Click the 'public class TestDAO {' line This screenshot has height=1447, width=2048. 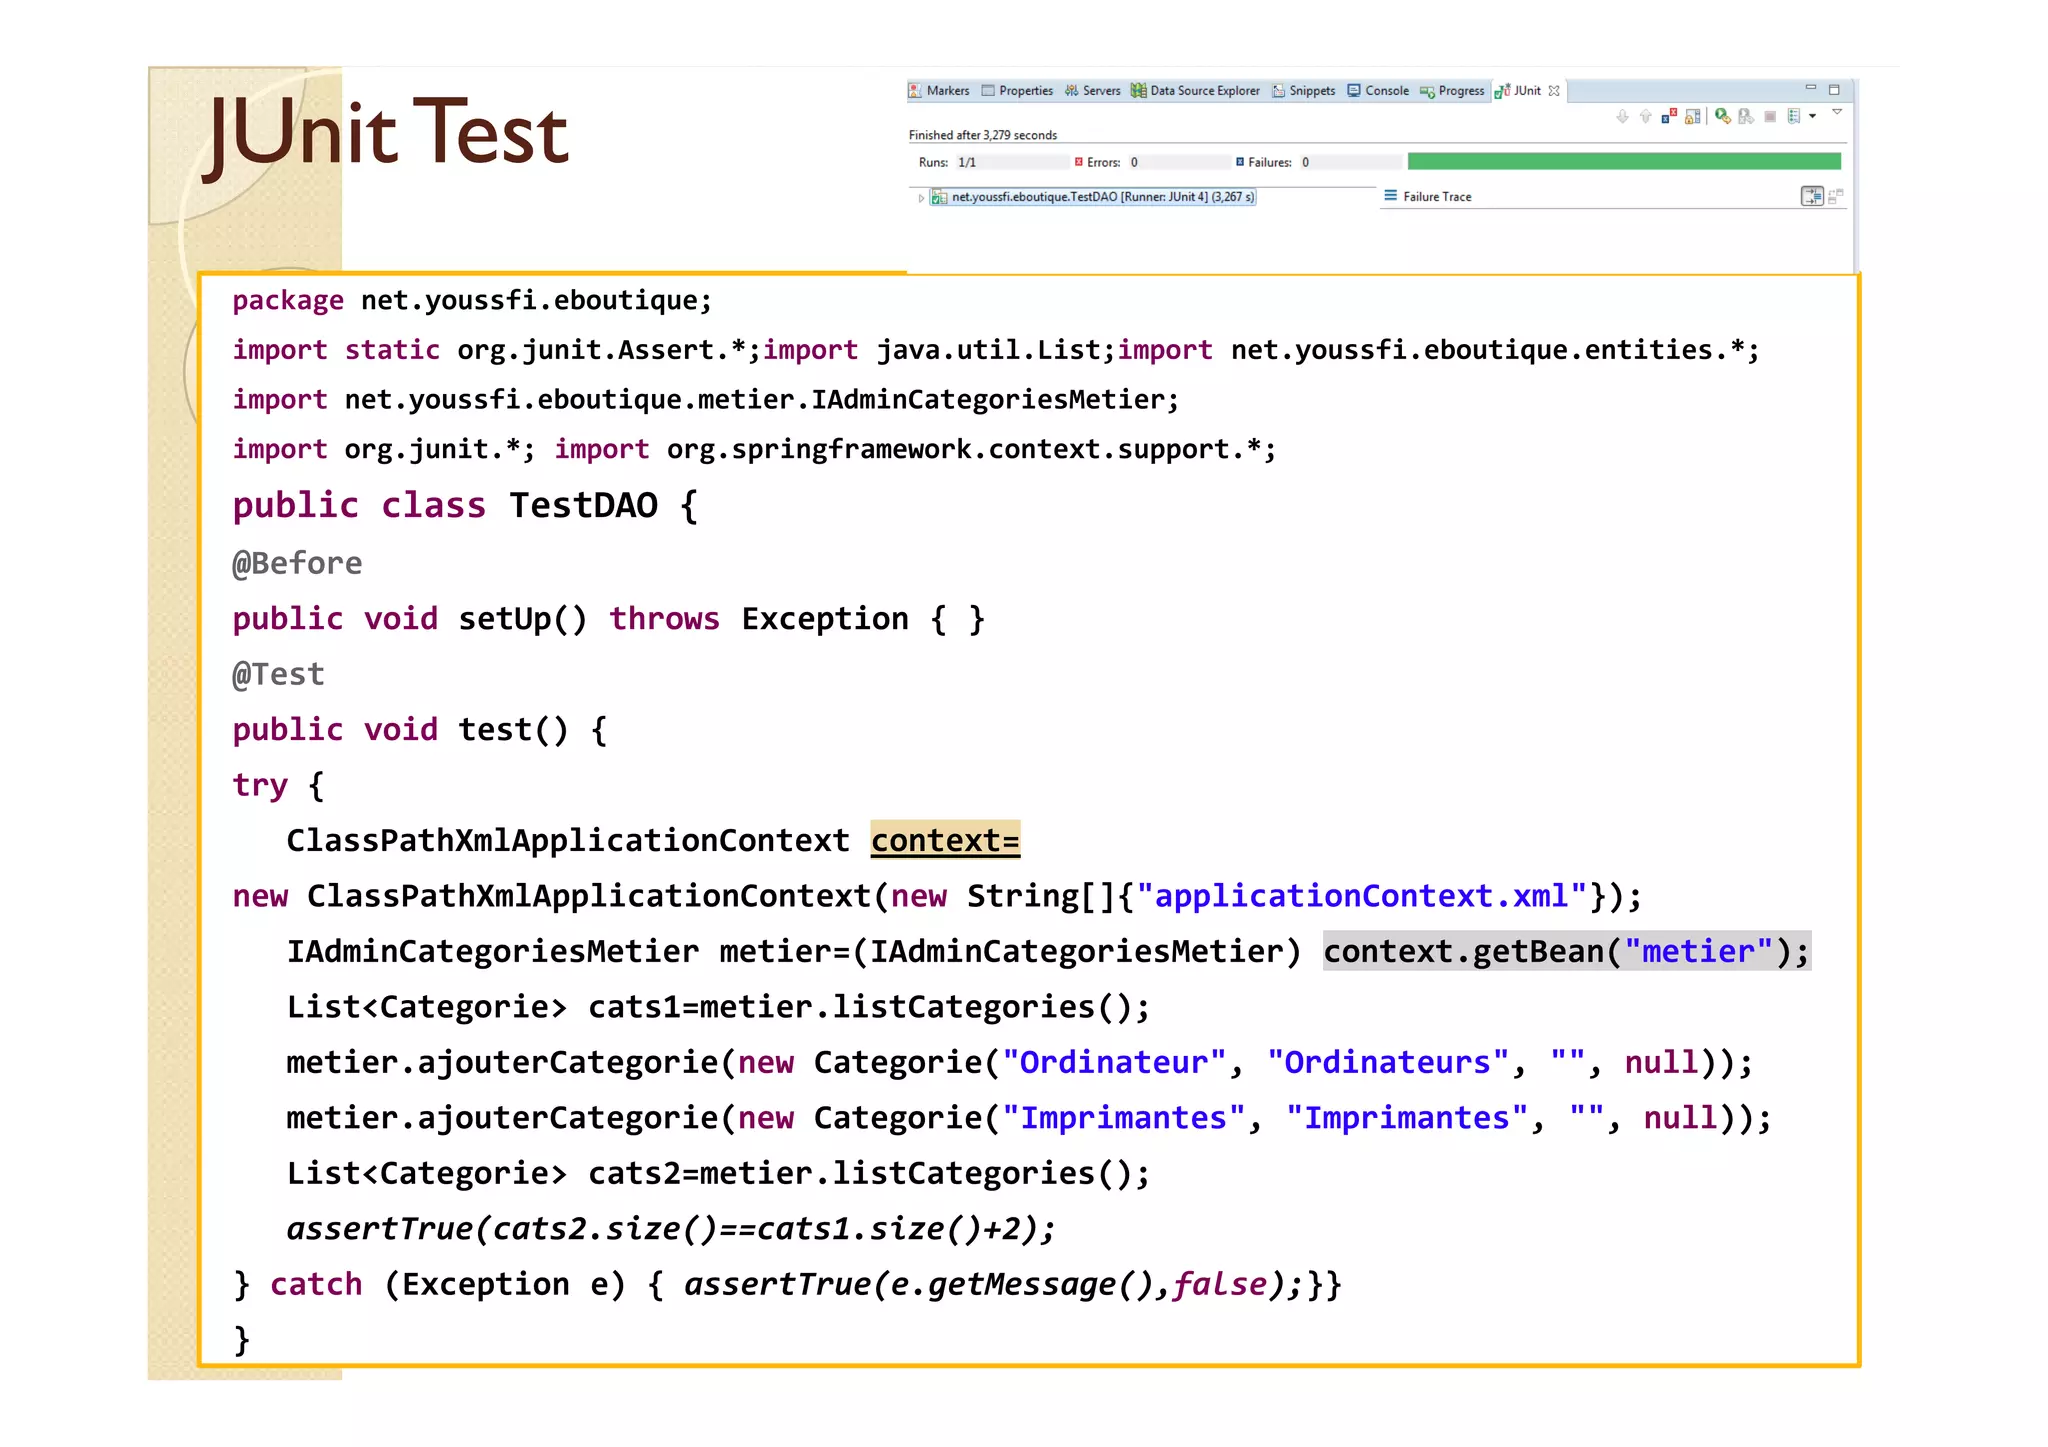[x=465, y=506]
